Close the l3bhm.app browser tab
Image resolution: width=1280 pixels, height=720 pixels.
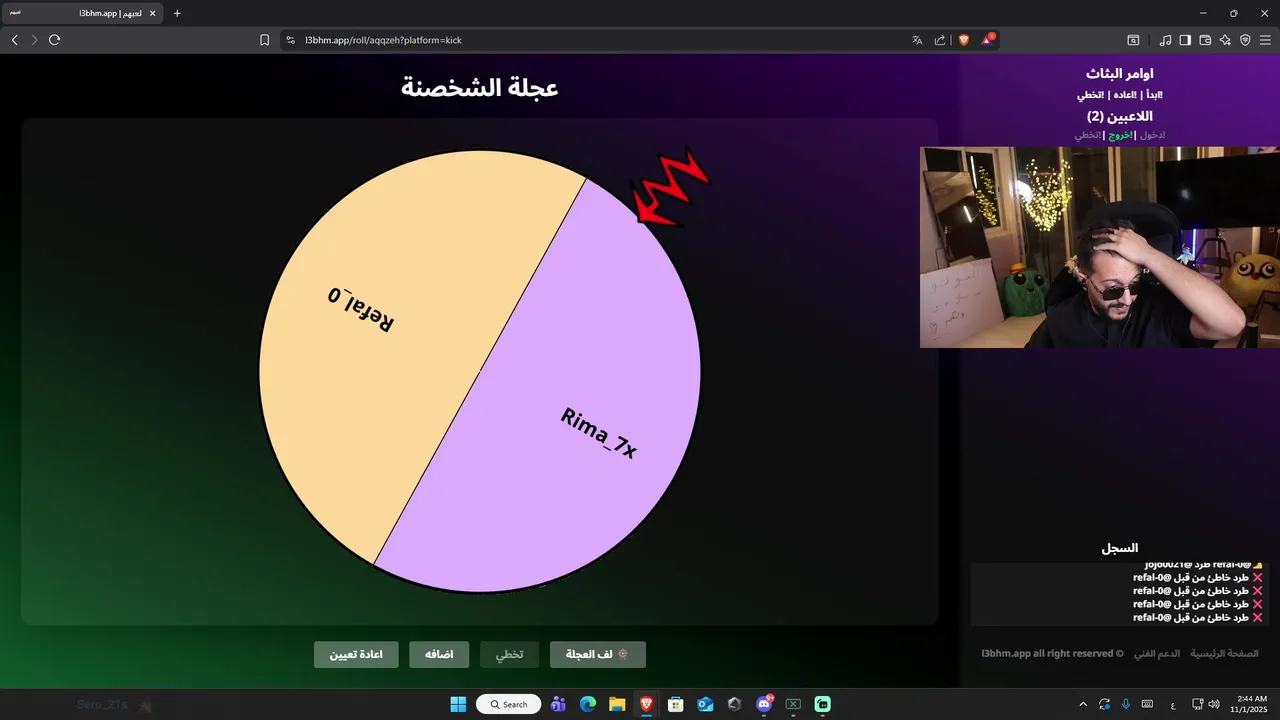pos(153,14)
